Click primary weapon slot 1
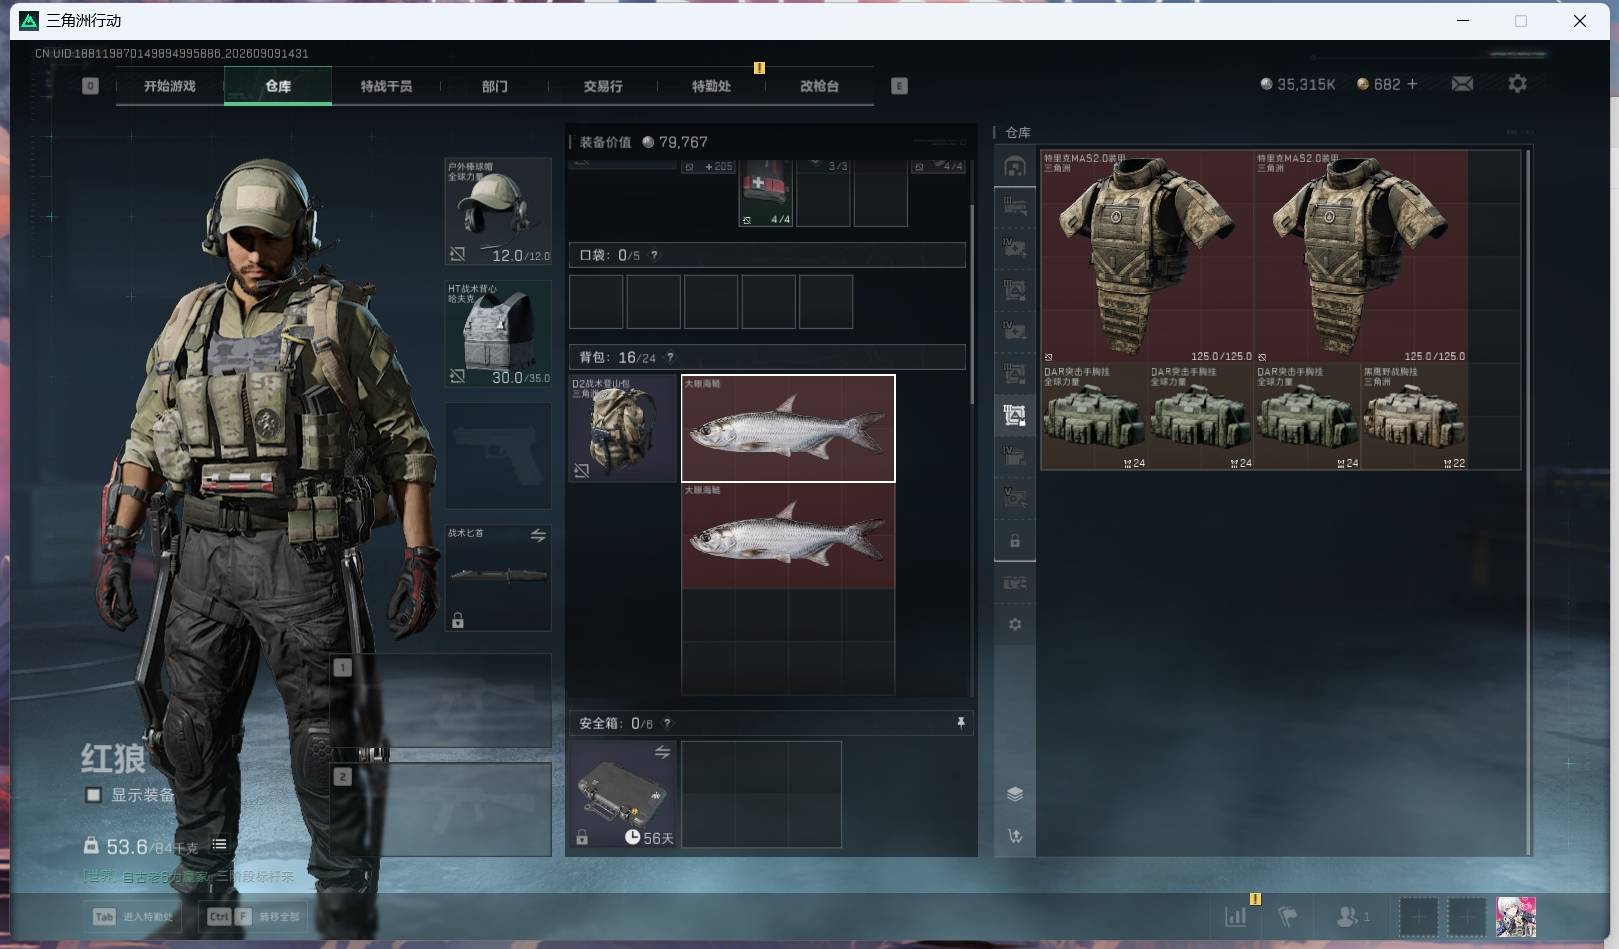1619x949 pixels. (x=441, y=700)
